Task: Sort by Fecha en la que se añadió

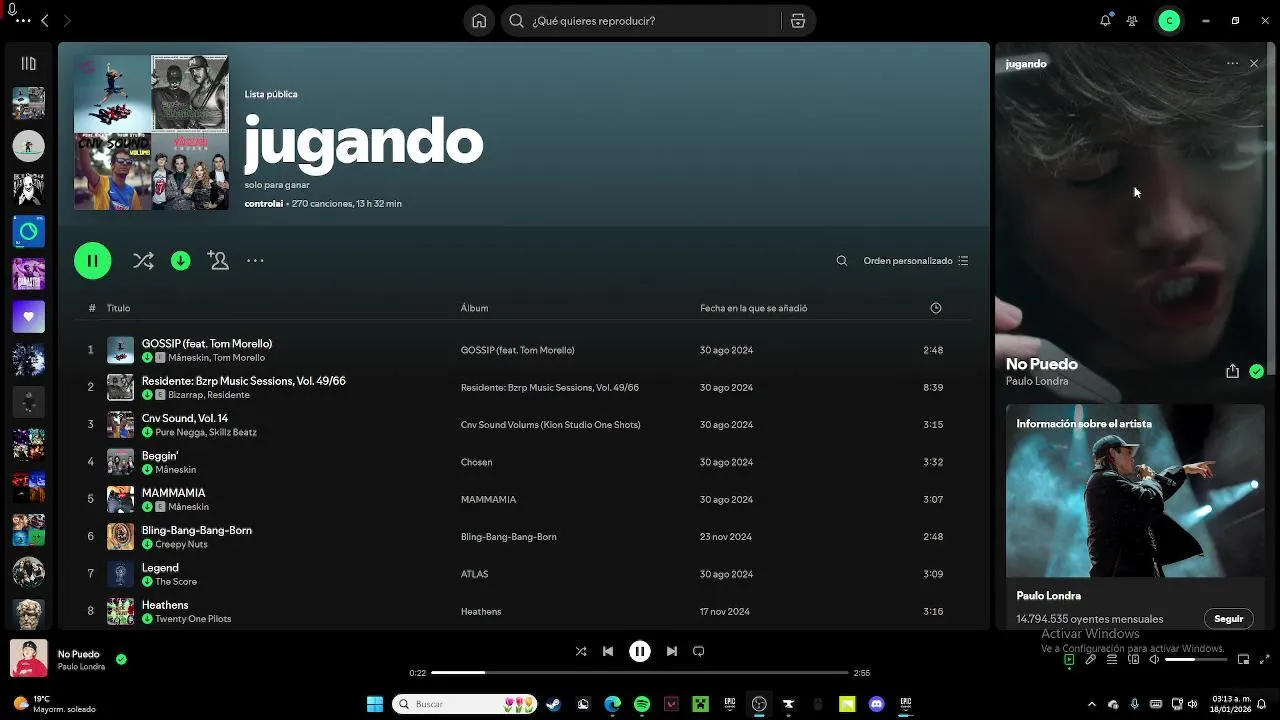Action: [x=753, y=308]
